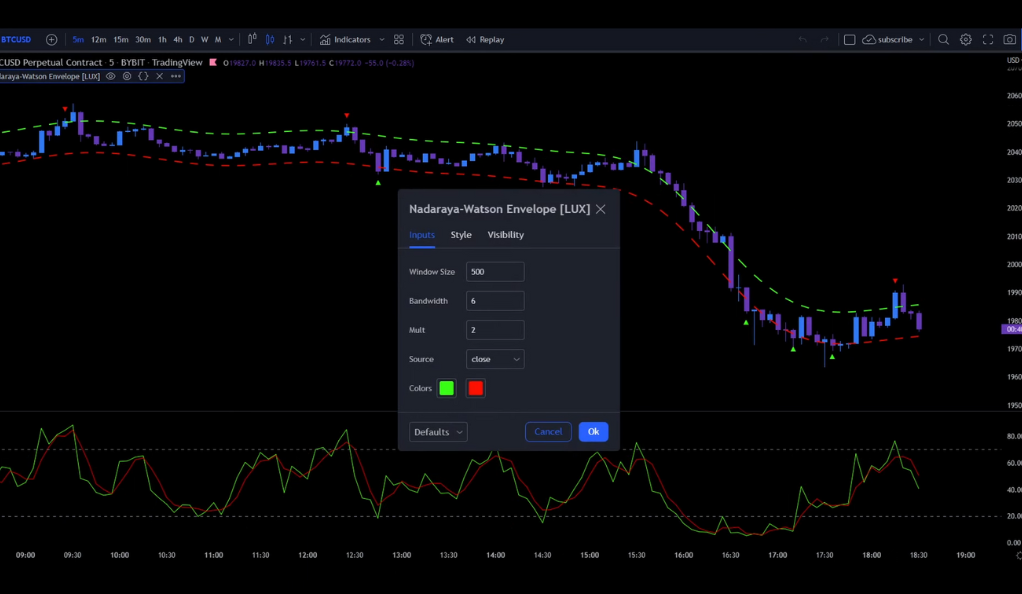Start bar Replay mode

click(485, 40)
